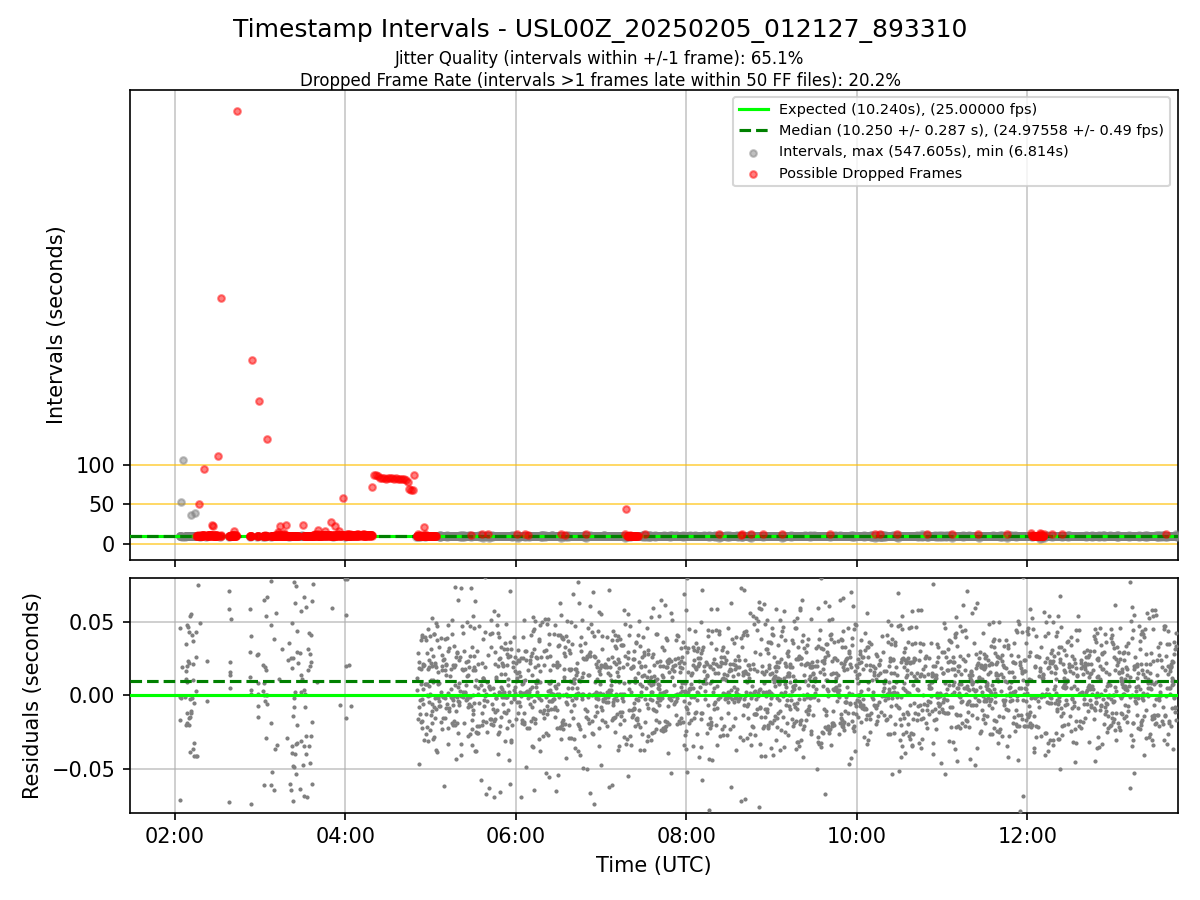This screenshot has width=1200, height=900.
Task: Click legend entry 'Expected (10.240s), (25.00000 fps)'
Action: [907, 109]
